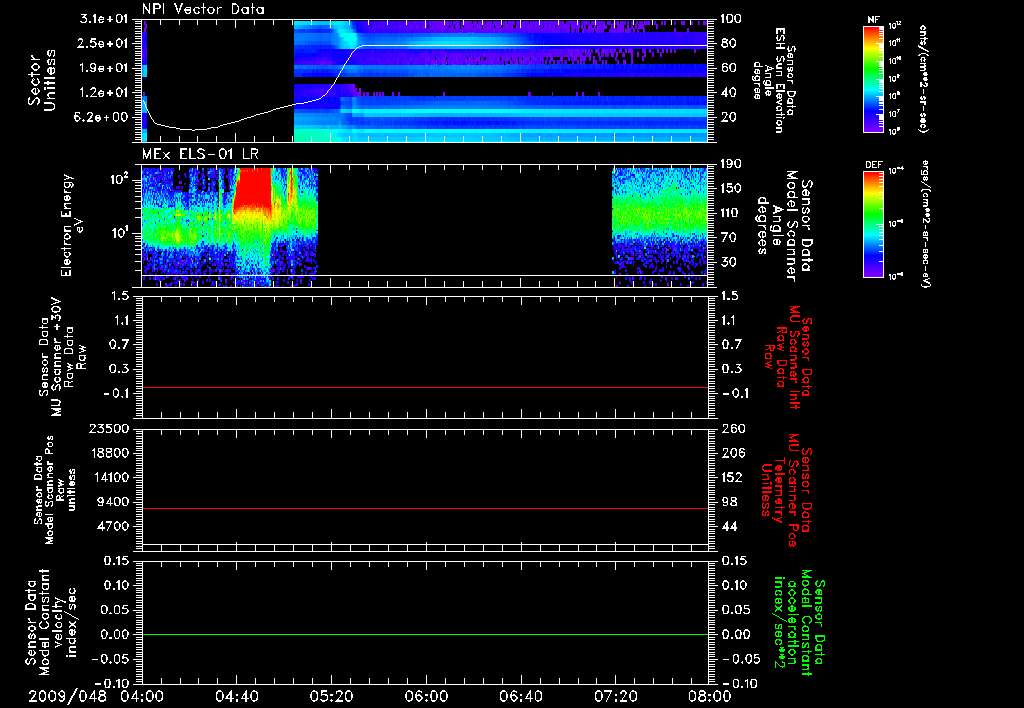Click the green velocity line in bottom panel
The image size is (1024, 708).
tap(424, 634)
